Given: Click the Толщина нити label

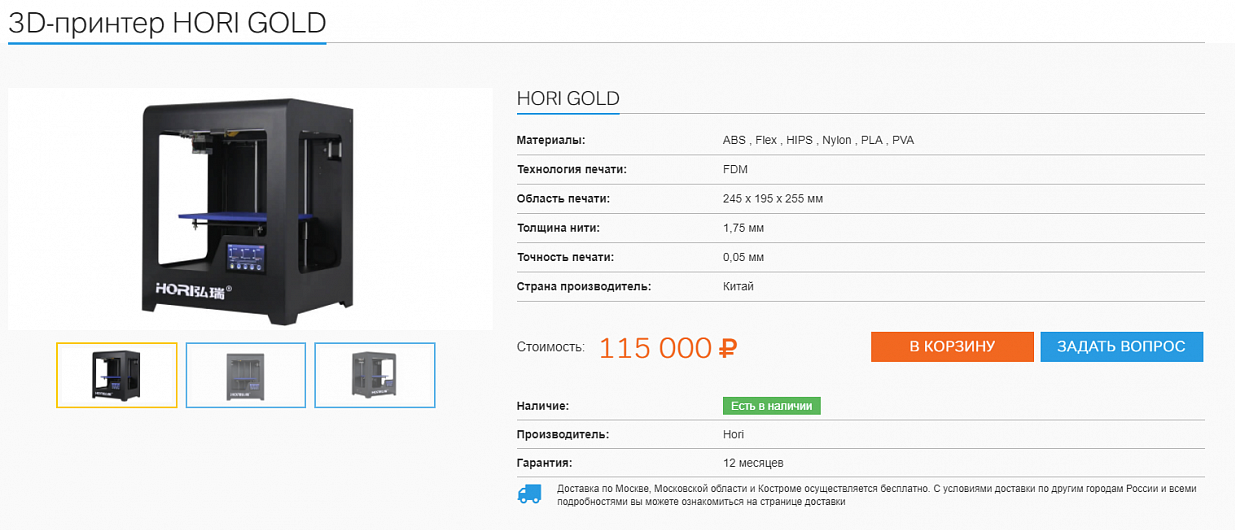Looking at the screenshot, I should [560, 228].
